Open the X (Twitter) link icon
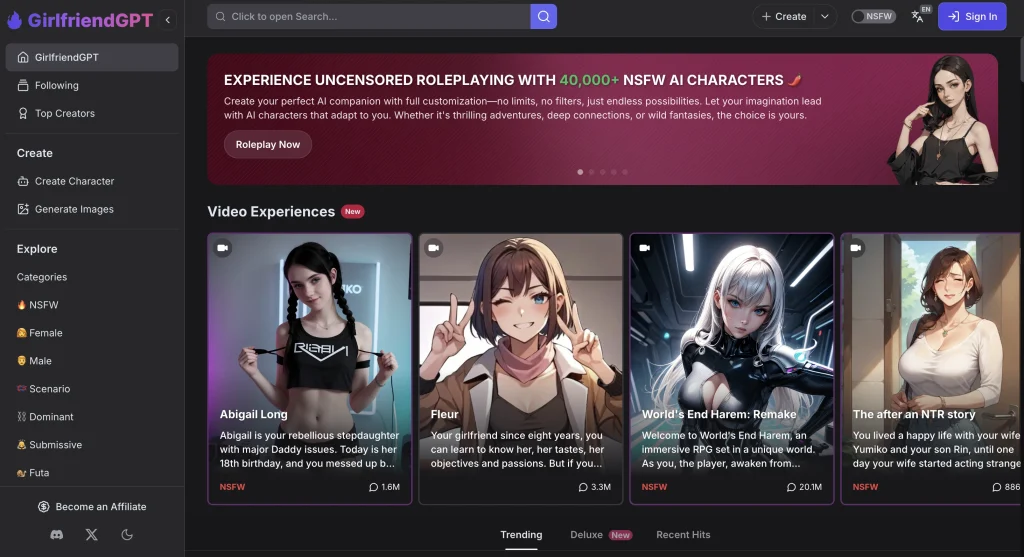 (91, 535)
